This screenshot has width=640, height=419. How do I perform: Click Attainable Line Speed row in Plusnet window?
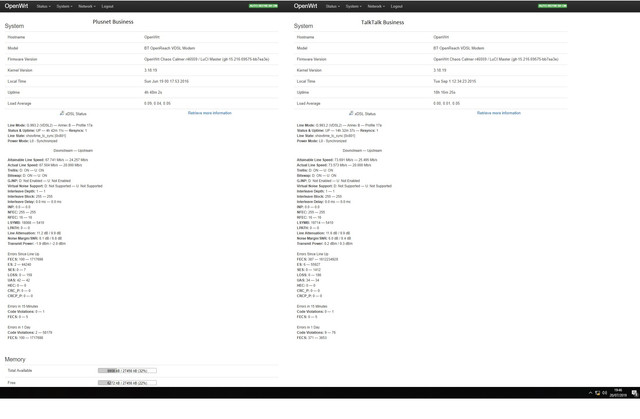pos(48,160)
